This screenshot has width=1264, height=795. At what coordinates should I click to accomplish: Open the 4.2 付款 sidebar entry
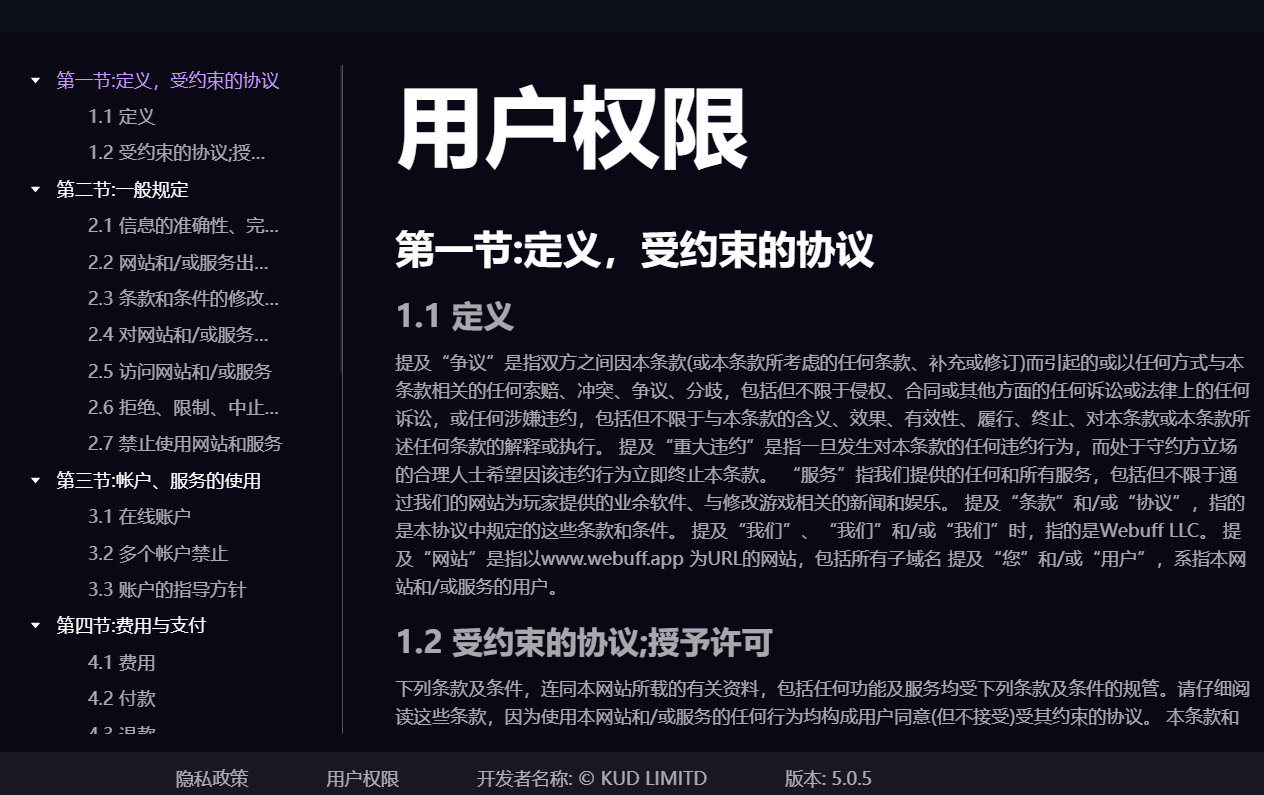[x=120, y=698]
